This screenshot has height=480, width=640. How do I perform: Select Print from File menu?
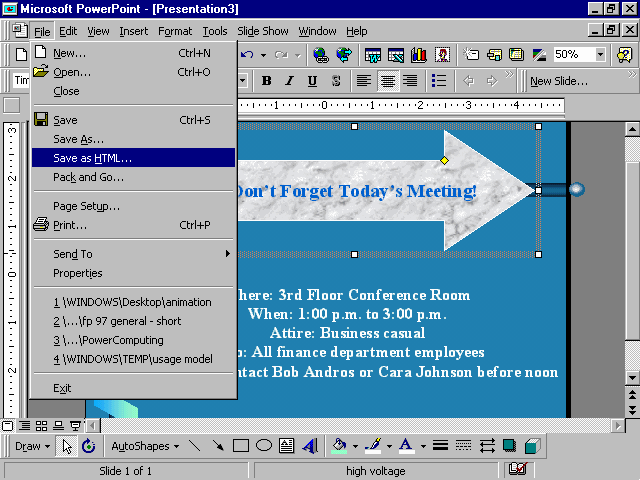pos(133,225)
